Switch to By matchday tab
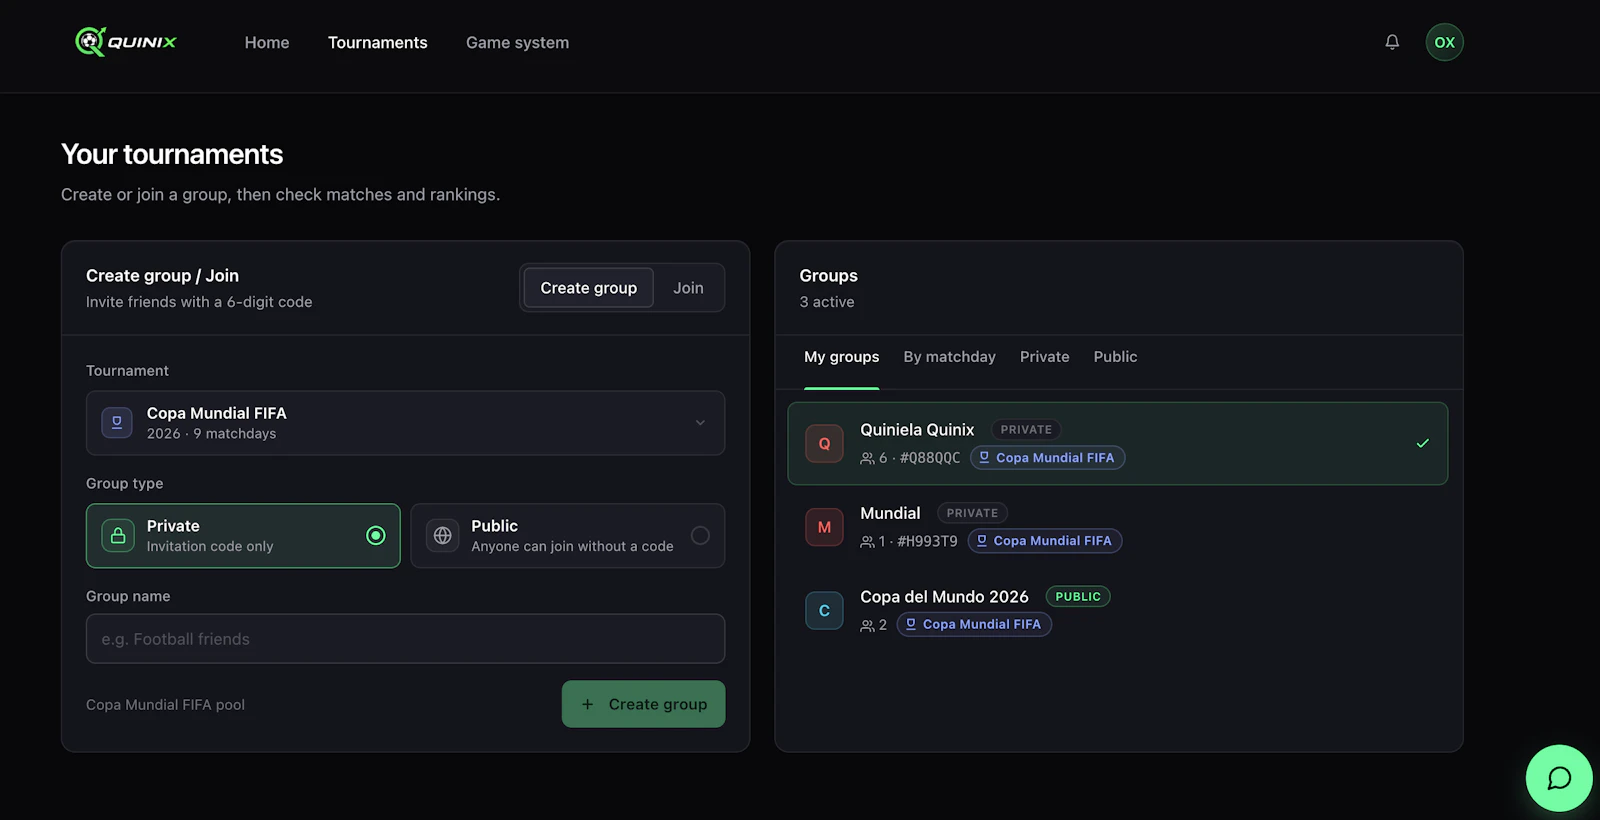Image resolution: width=1600 pixels, height=820 pixels. [x=949, y=357]
